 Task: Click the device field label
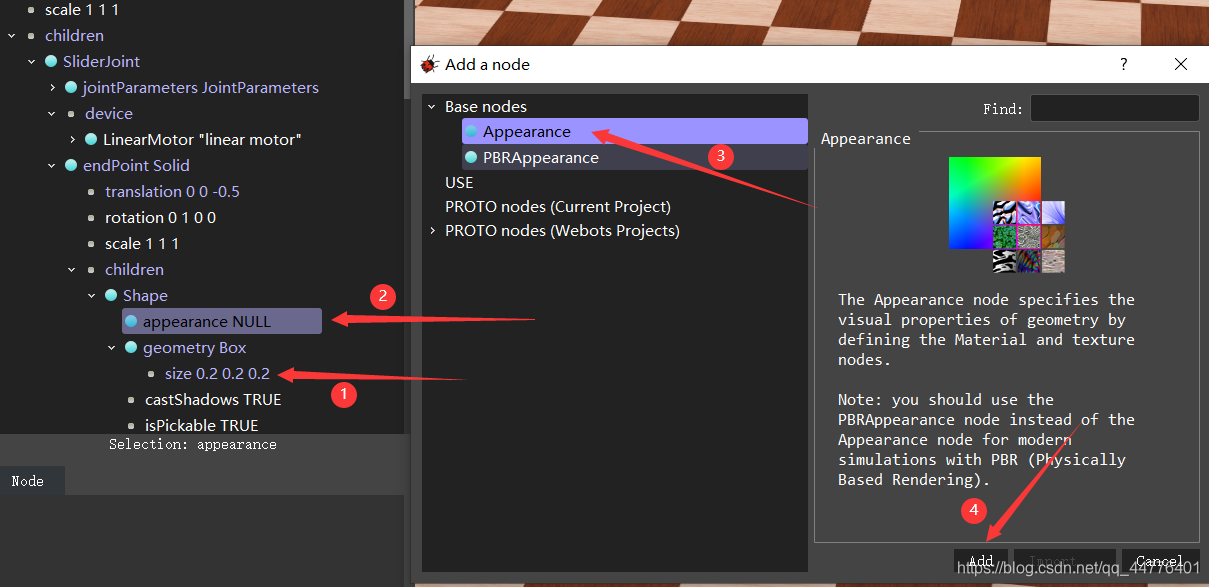pos(109,114)
